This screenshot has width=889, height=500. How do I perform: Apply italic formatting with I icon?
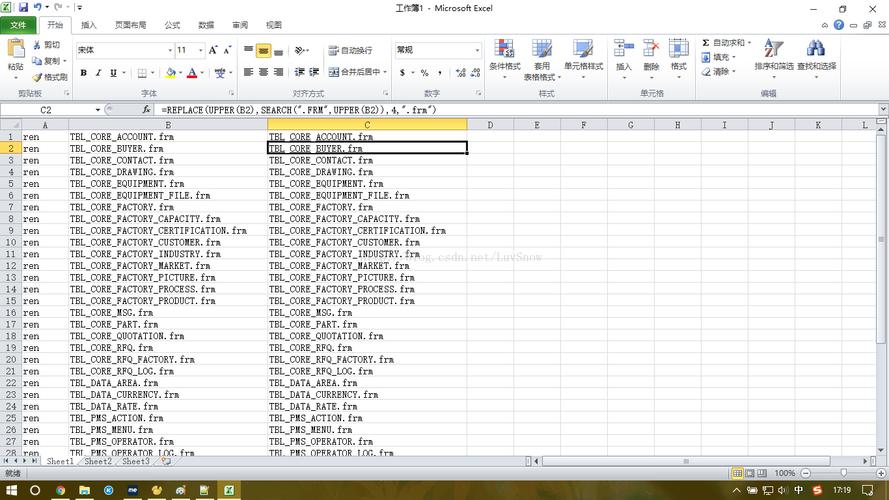pyautogui.click(x=98, y=73)
